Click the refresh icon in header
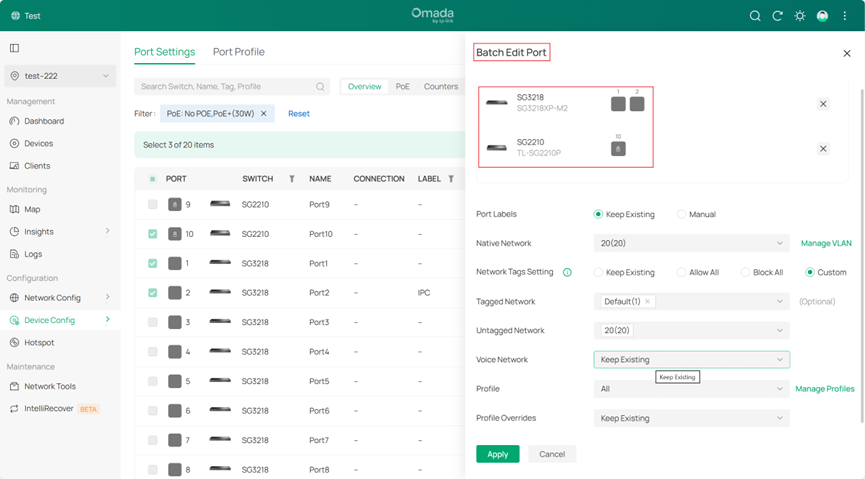 click(777, 16)
